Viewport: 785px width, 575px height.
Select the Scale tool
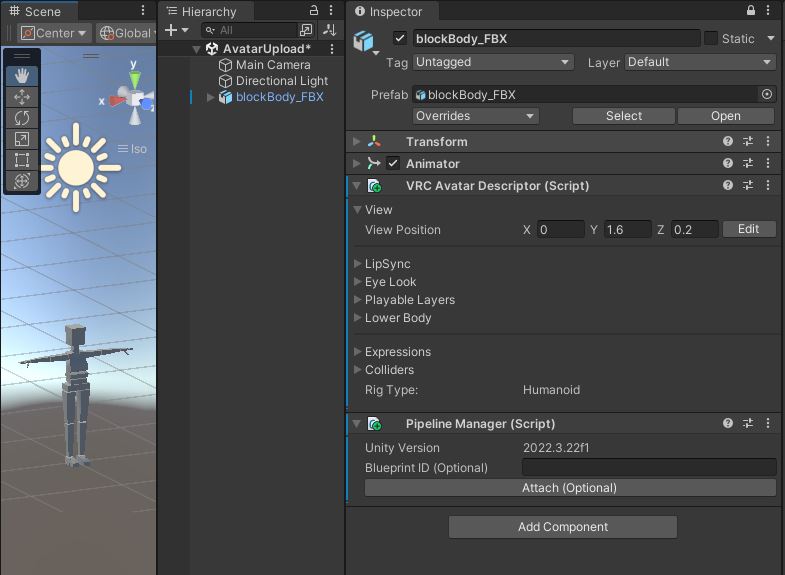tap(22, 139)
